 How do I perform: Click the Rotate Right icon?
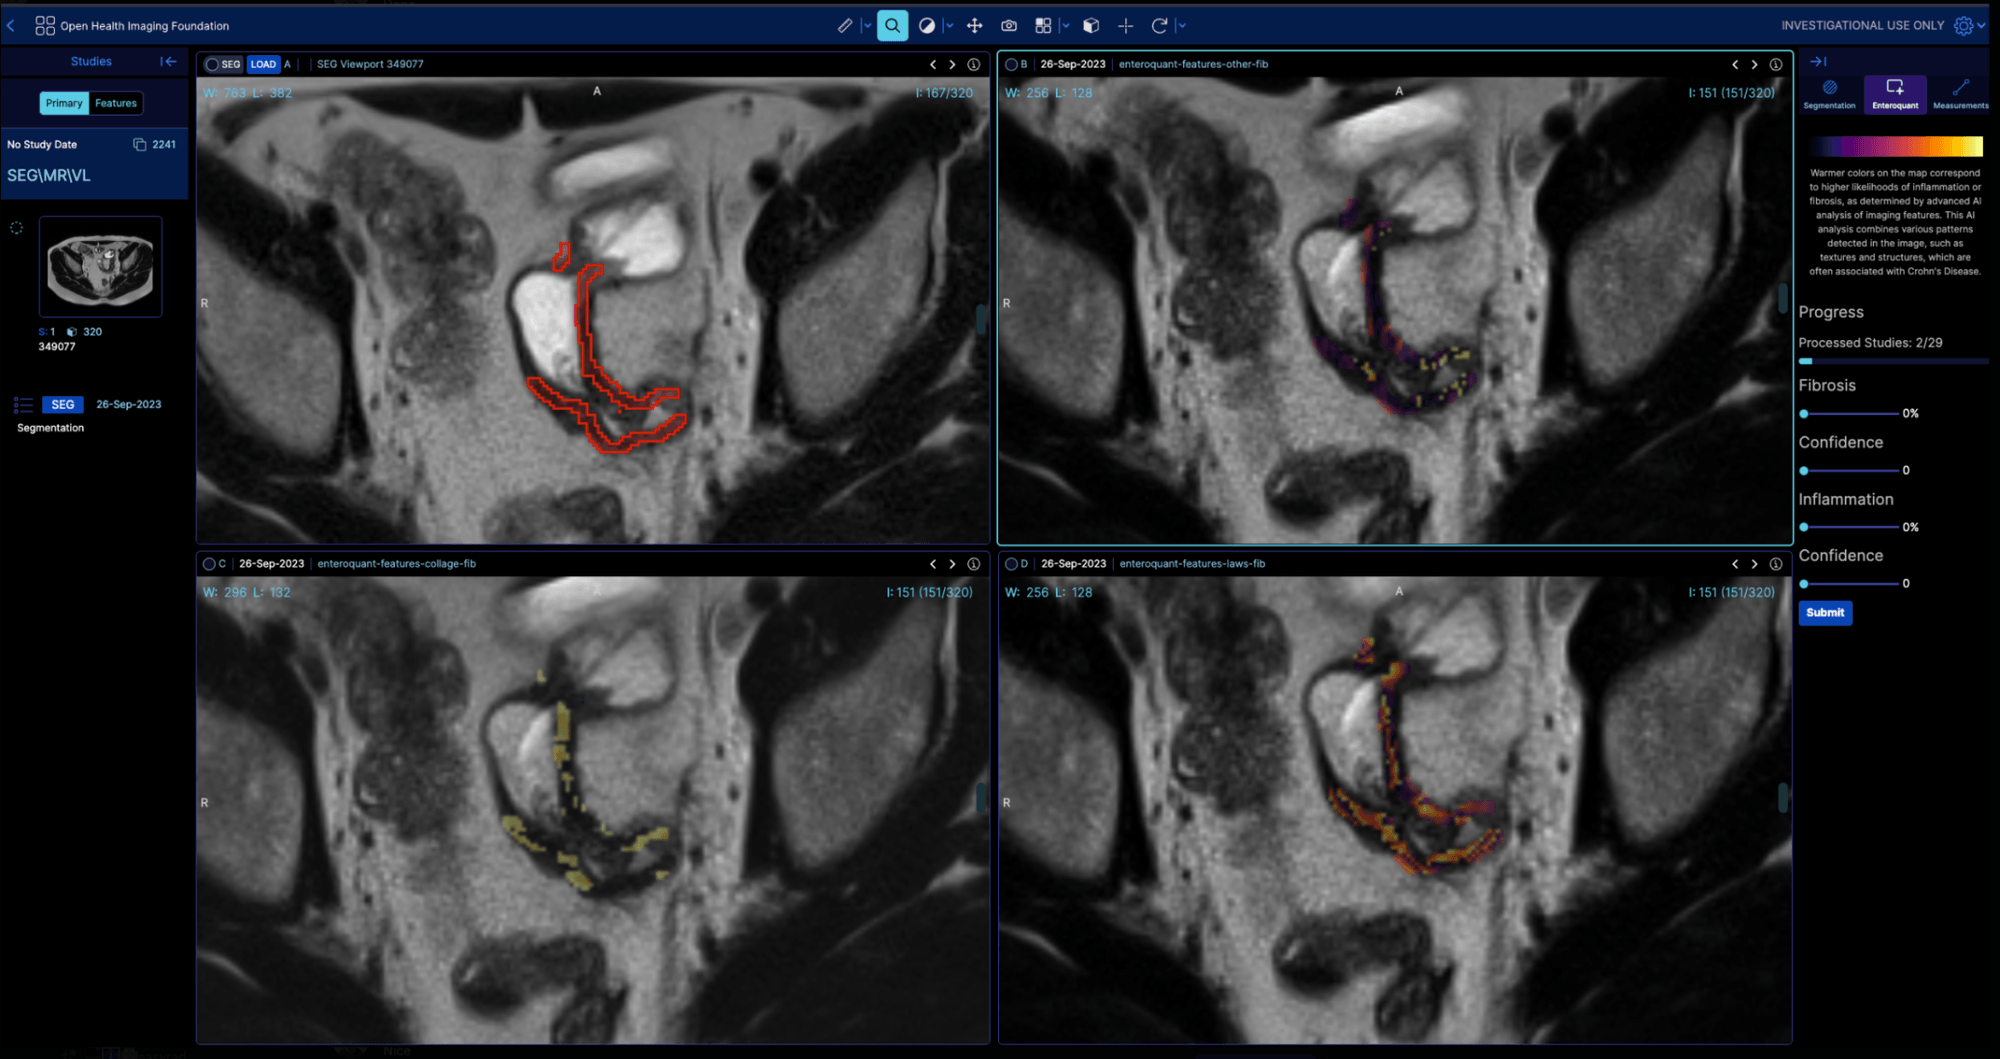click(1159, 26)
